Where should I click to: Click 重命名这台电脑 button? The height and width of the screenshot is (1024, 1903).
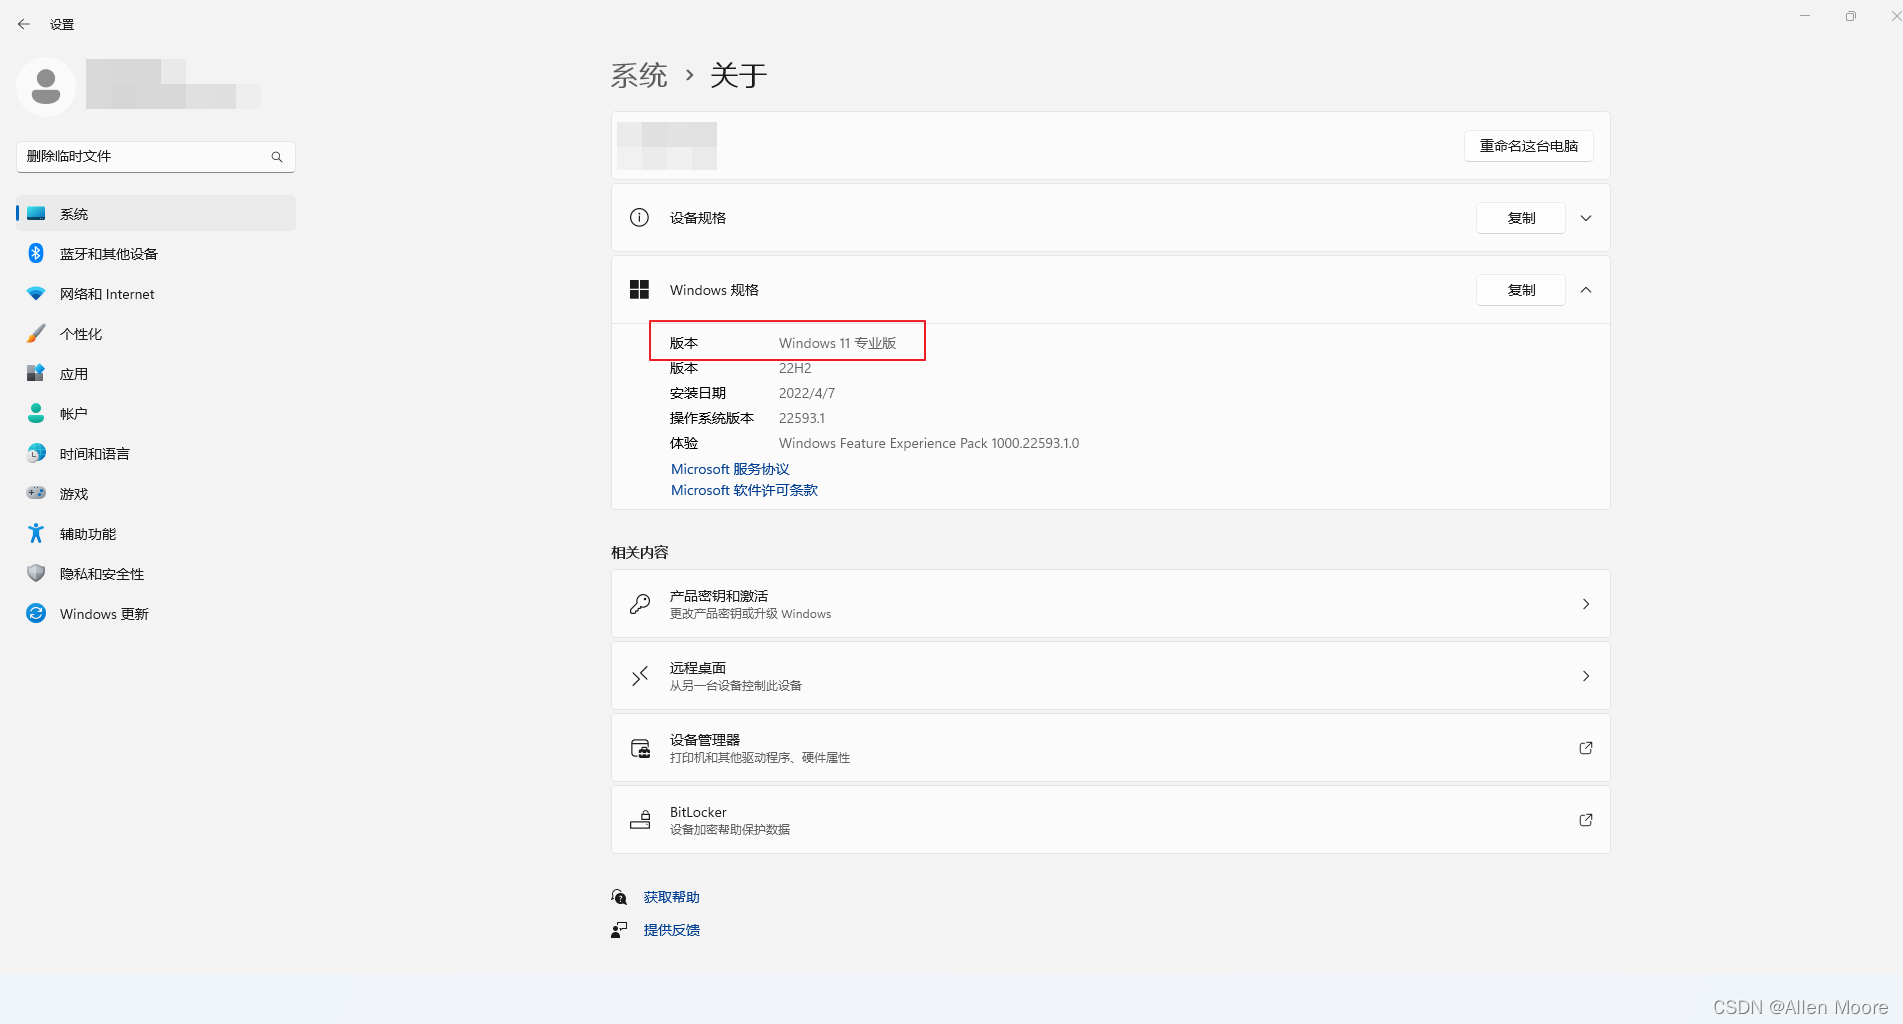tap(1529, 146)
